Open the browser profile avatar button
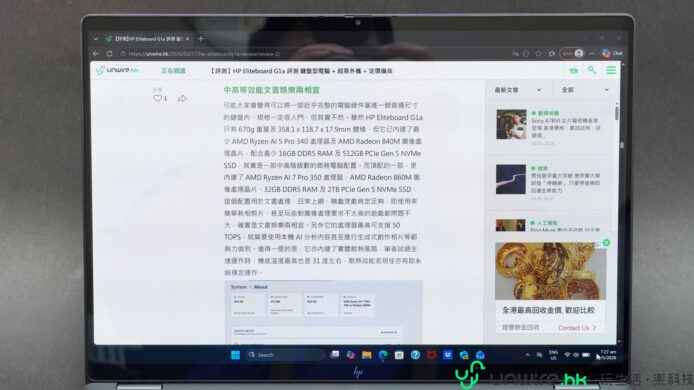 pyautogui.click(x=572, y=54)
